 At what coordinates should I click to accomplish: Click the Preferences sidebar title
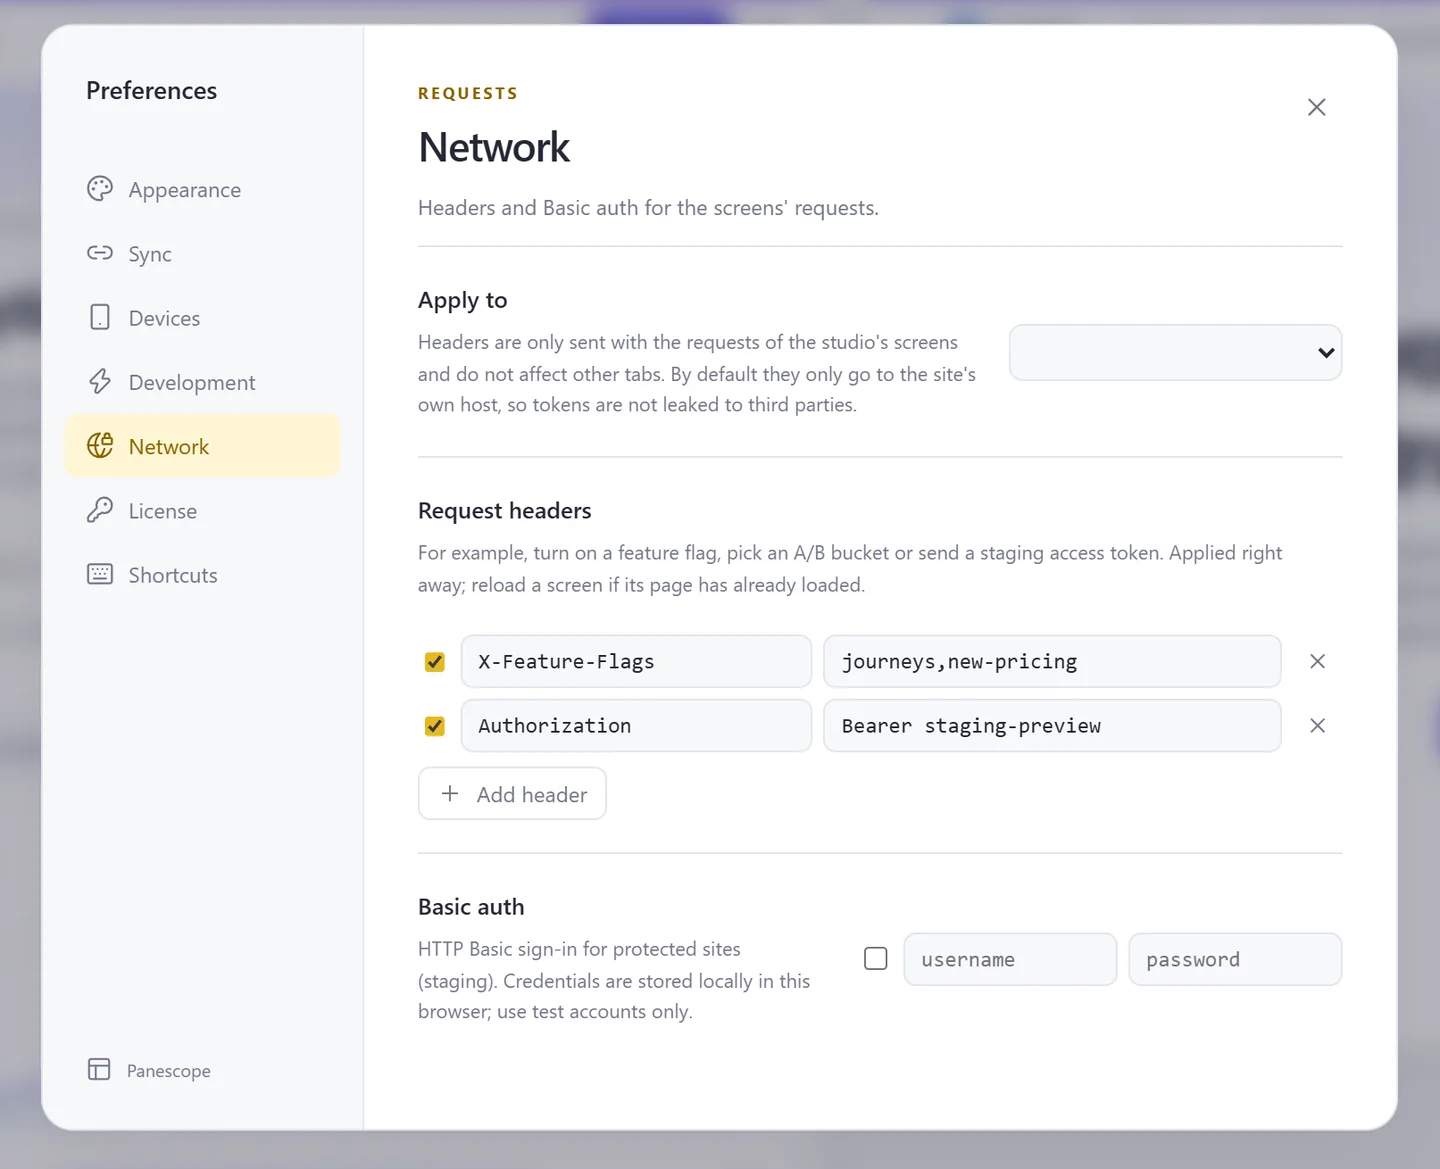tap(151, 90)
